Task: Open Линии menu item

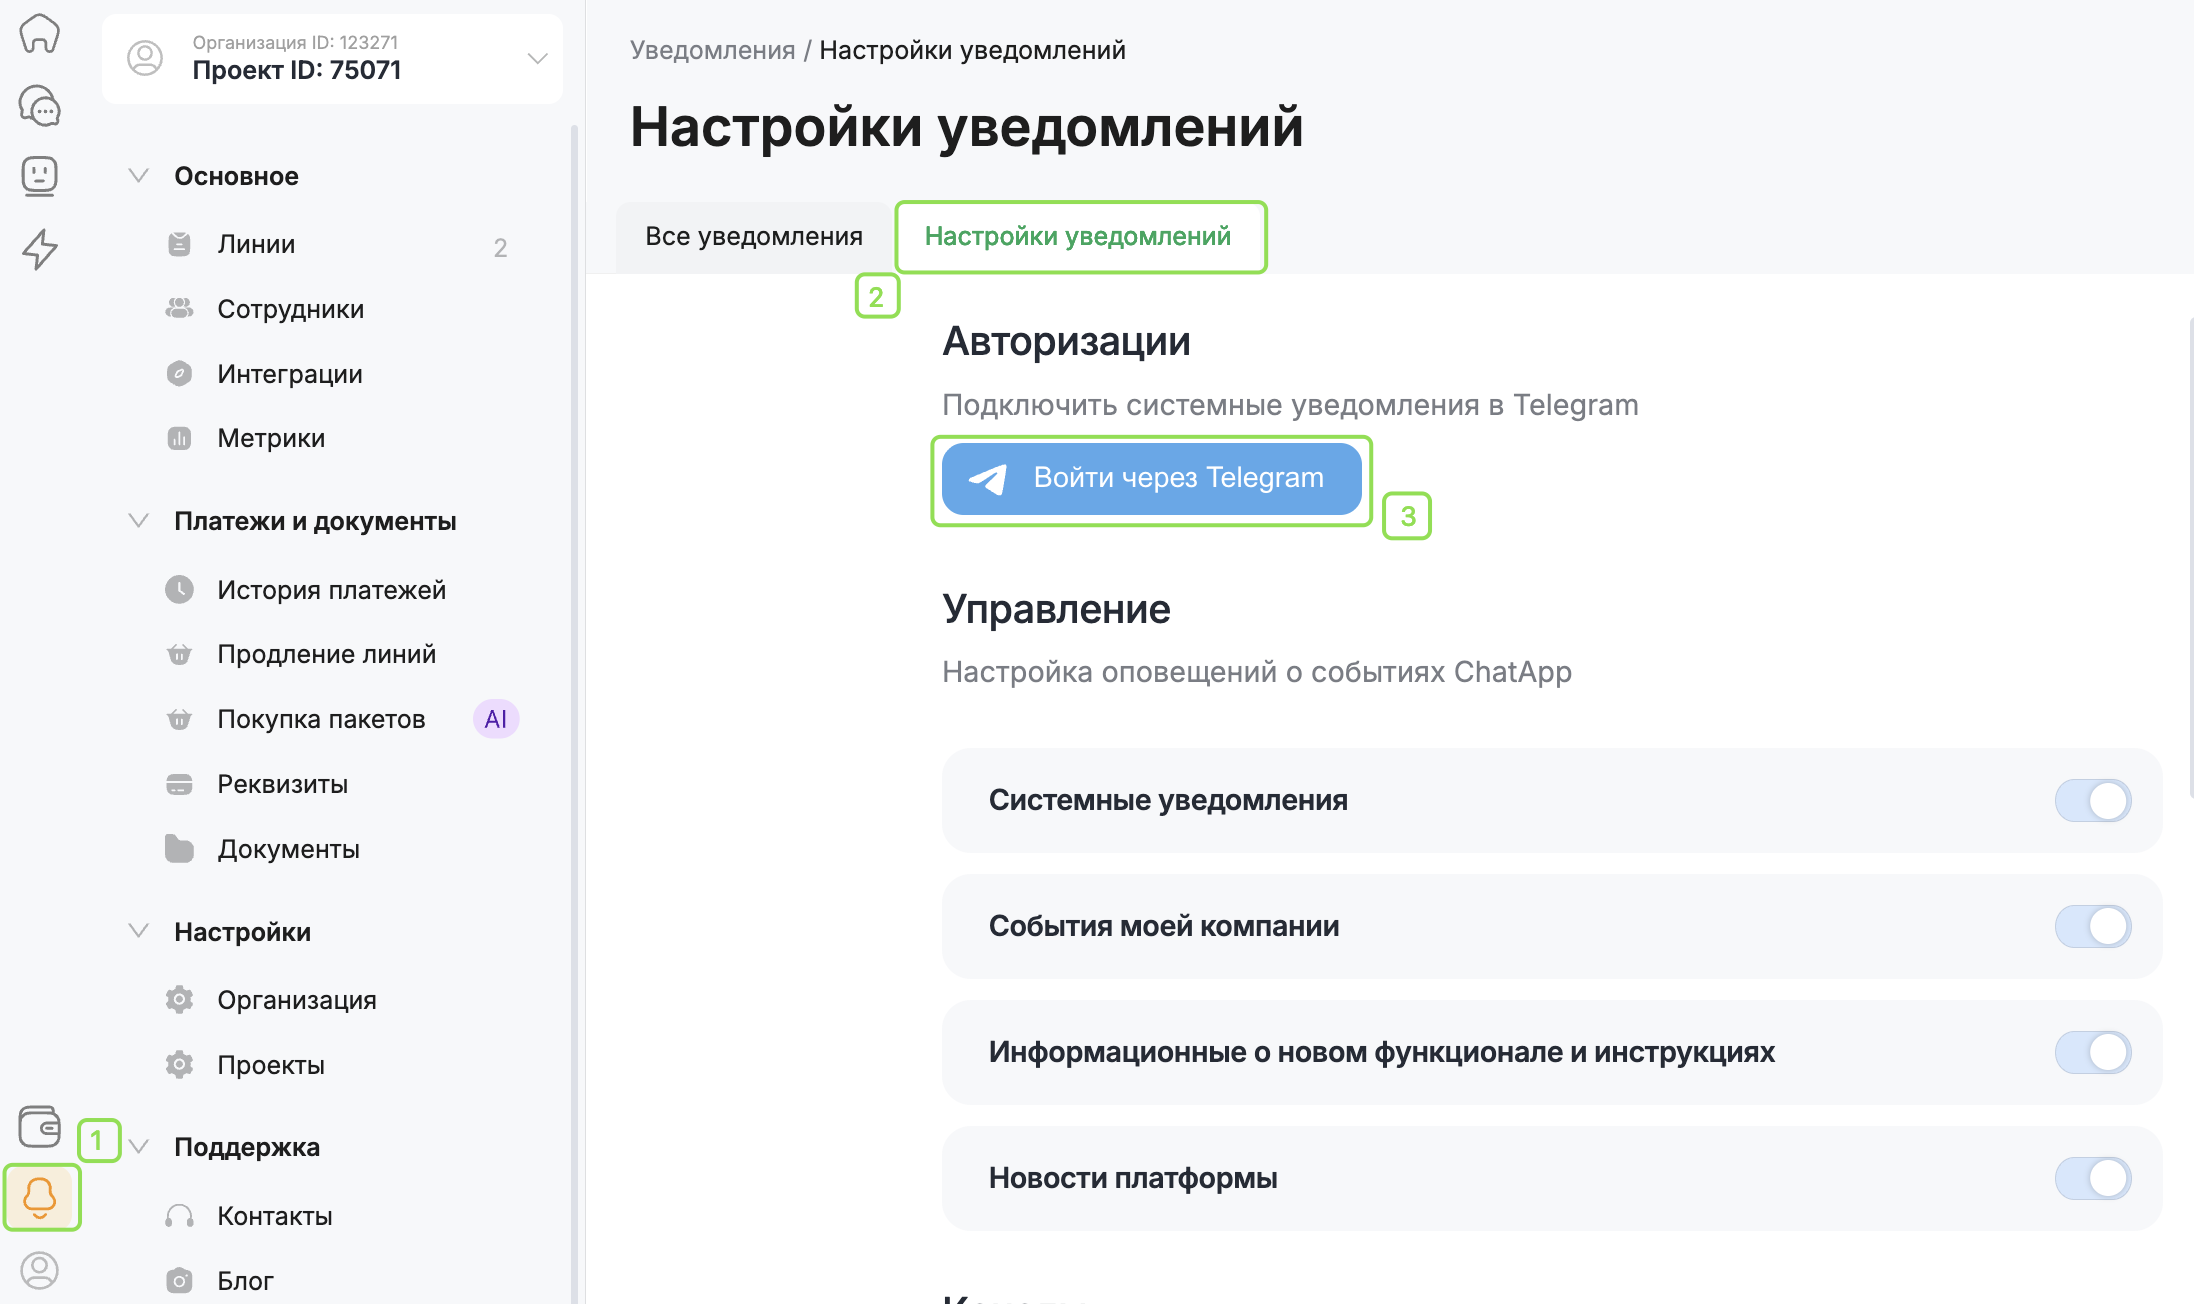Action: click(256, 245)
